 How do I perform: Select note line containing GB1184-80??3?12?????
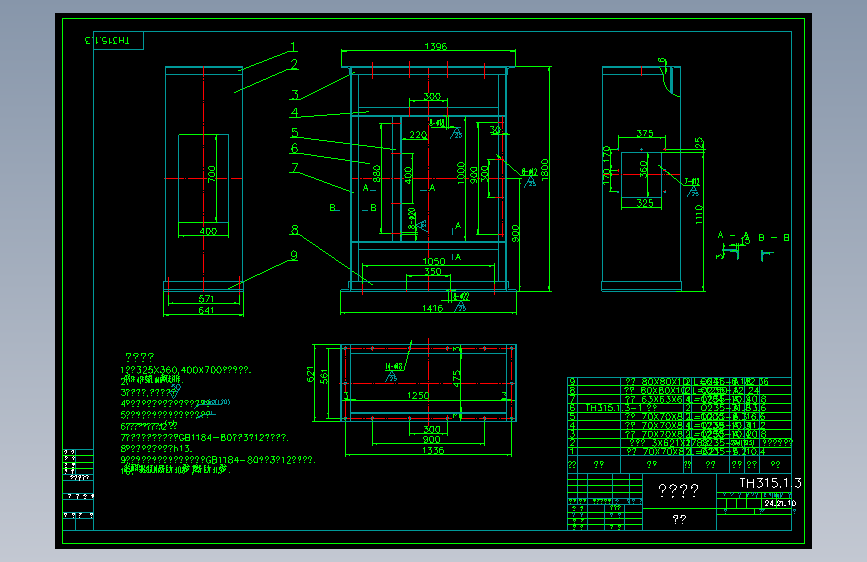[x=218, y=460]
